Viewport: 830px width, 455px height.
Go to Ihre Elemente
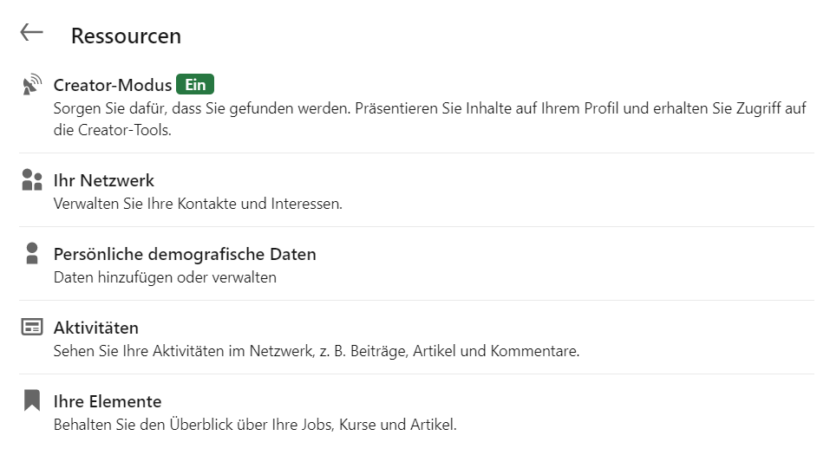[106, 402]
